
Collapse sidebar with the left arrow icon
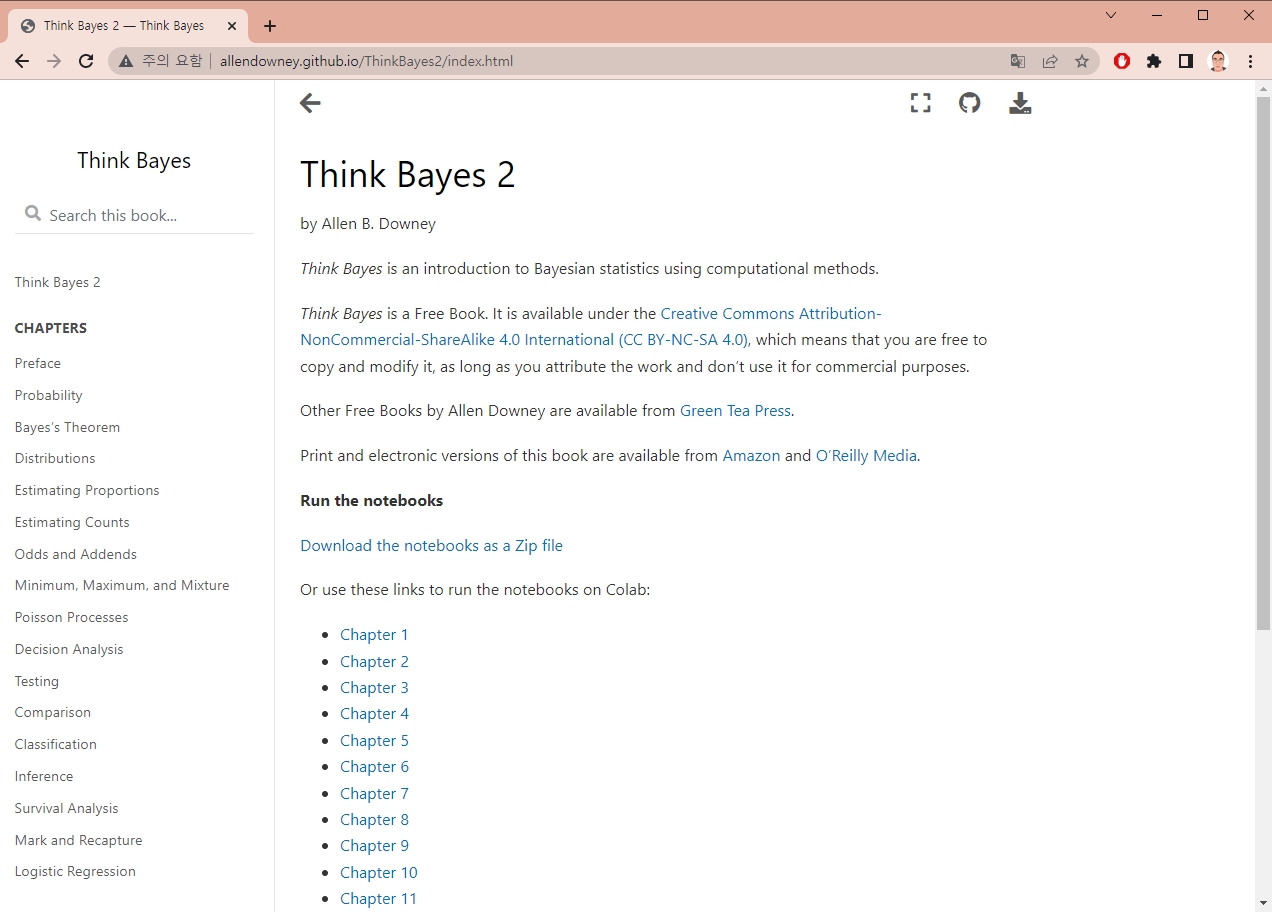[x=310, y=103]
